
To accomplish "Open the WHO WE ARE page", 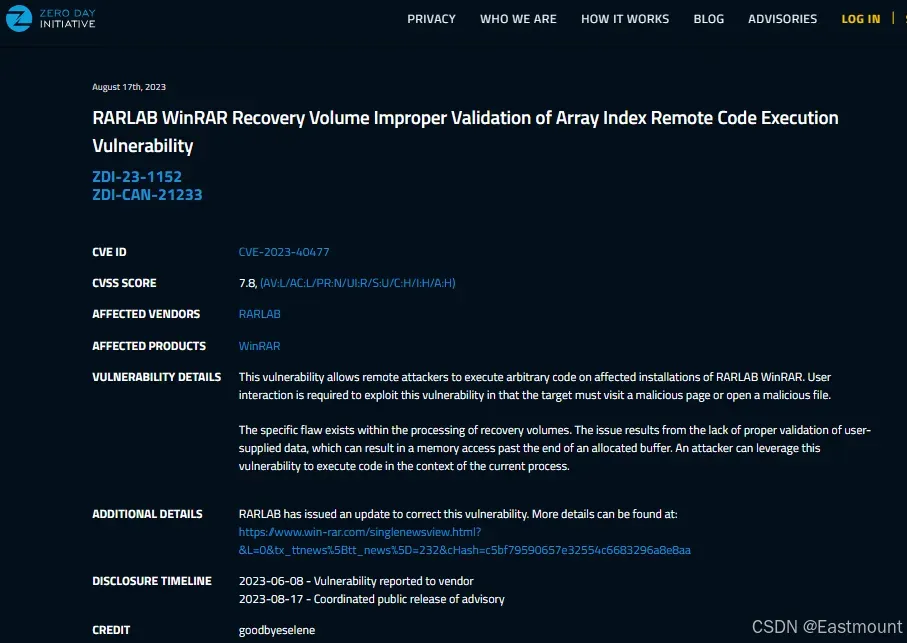I will pyautogui.click(x=518, y=19).
